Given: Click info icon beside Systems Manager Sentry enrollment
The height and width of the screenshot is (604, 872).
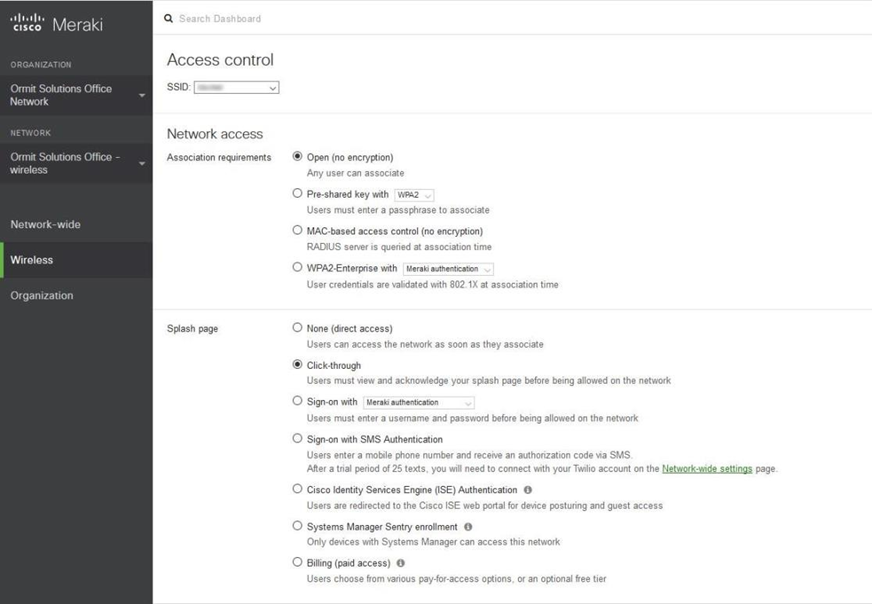Looking at the screenshot, I should coord(468,527).
